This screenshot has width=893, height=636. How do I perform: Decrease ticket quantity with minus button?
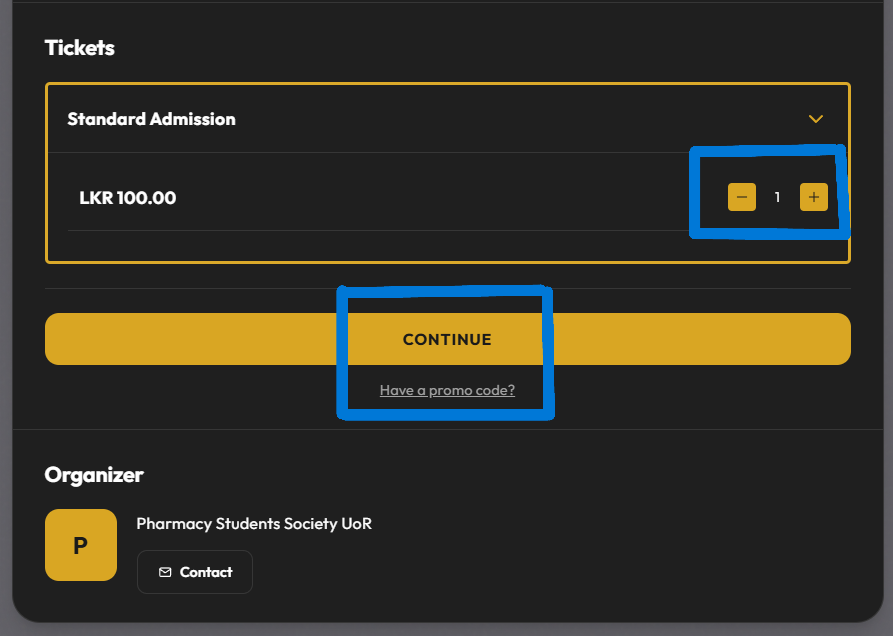click(741, 197)
